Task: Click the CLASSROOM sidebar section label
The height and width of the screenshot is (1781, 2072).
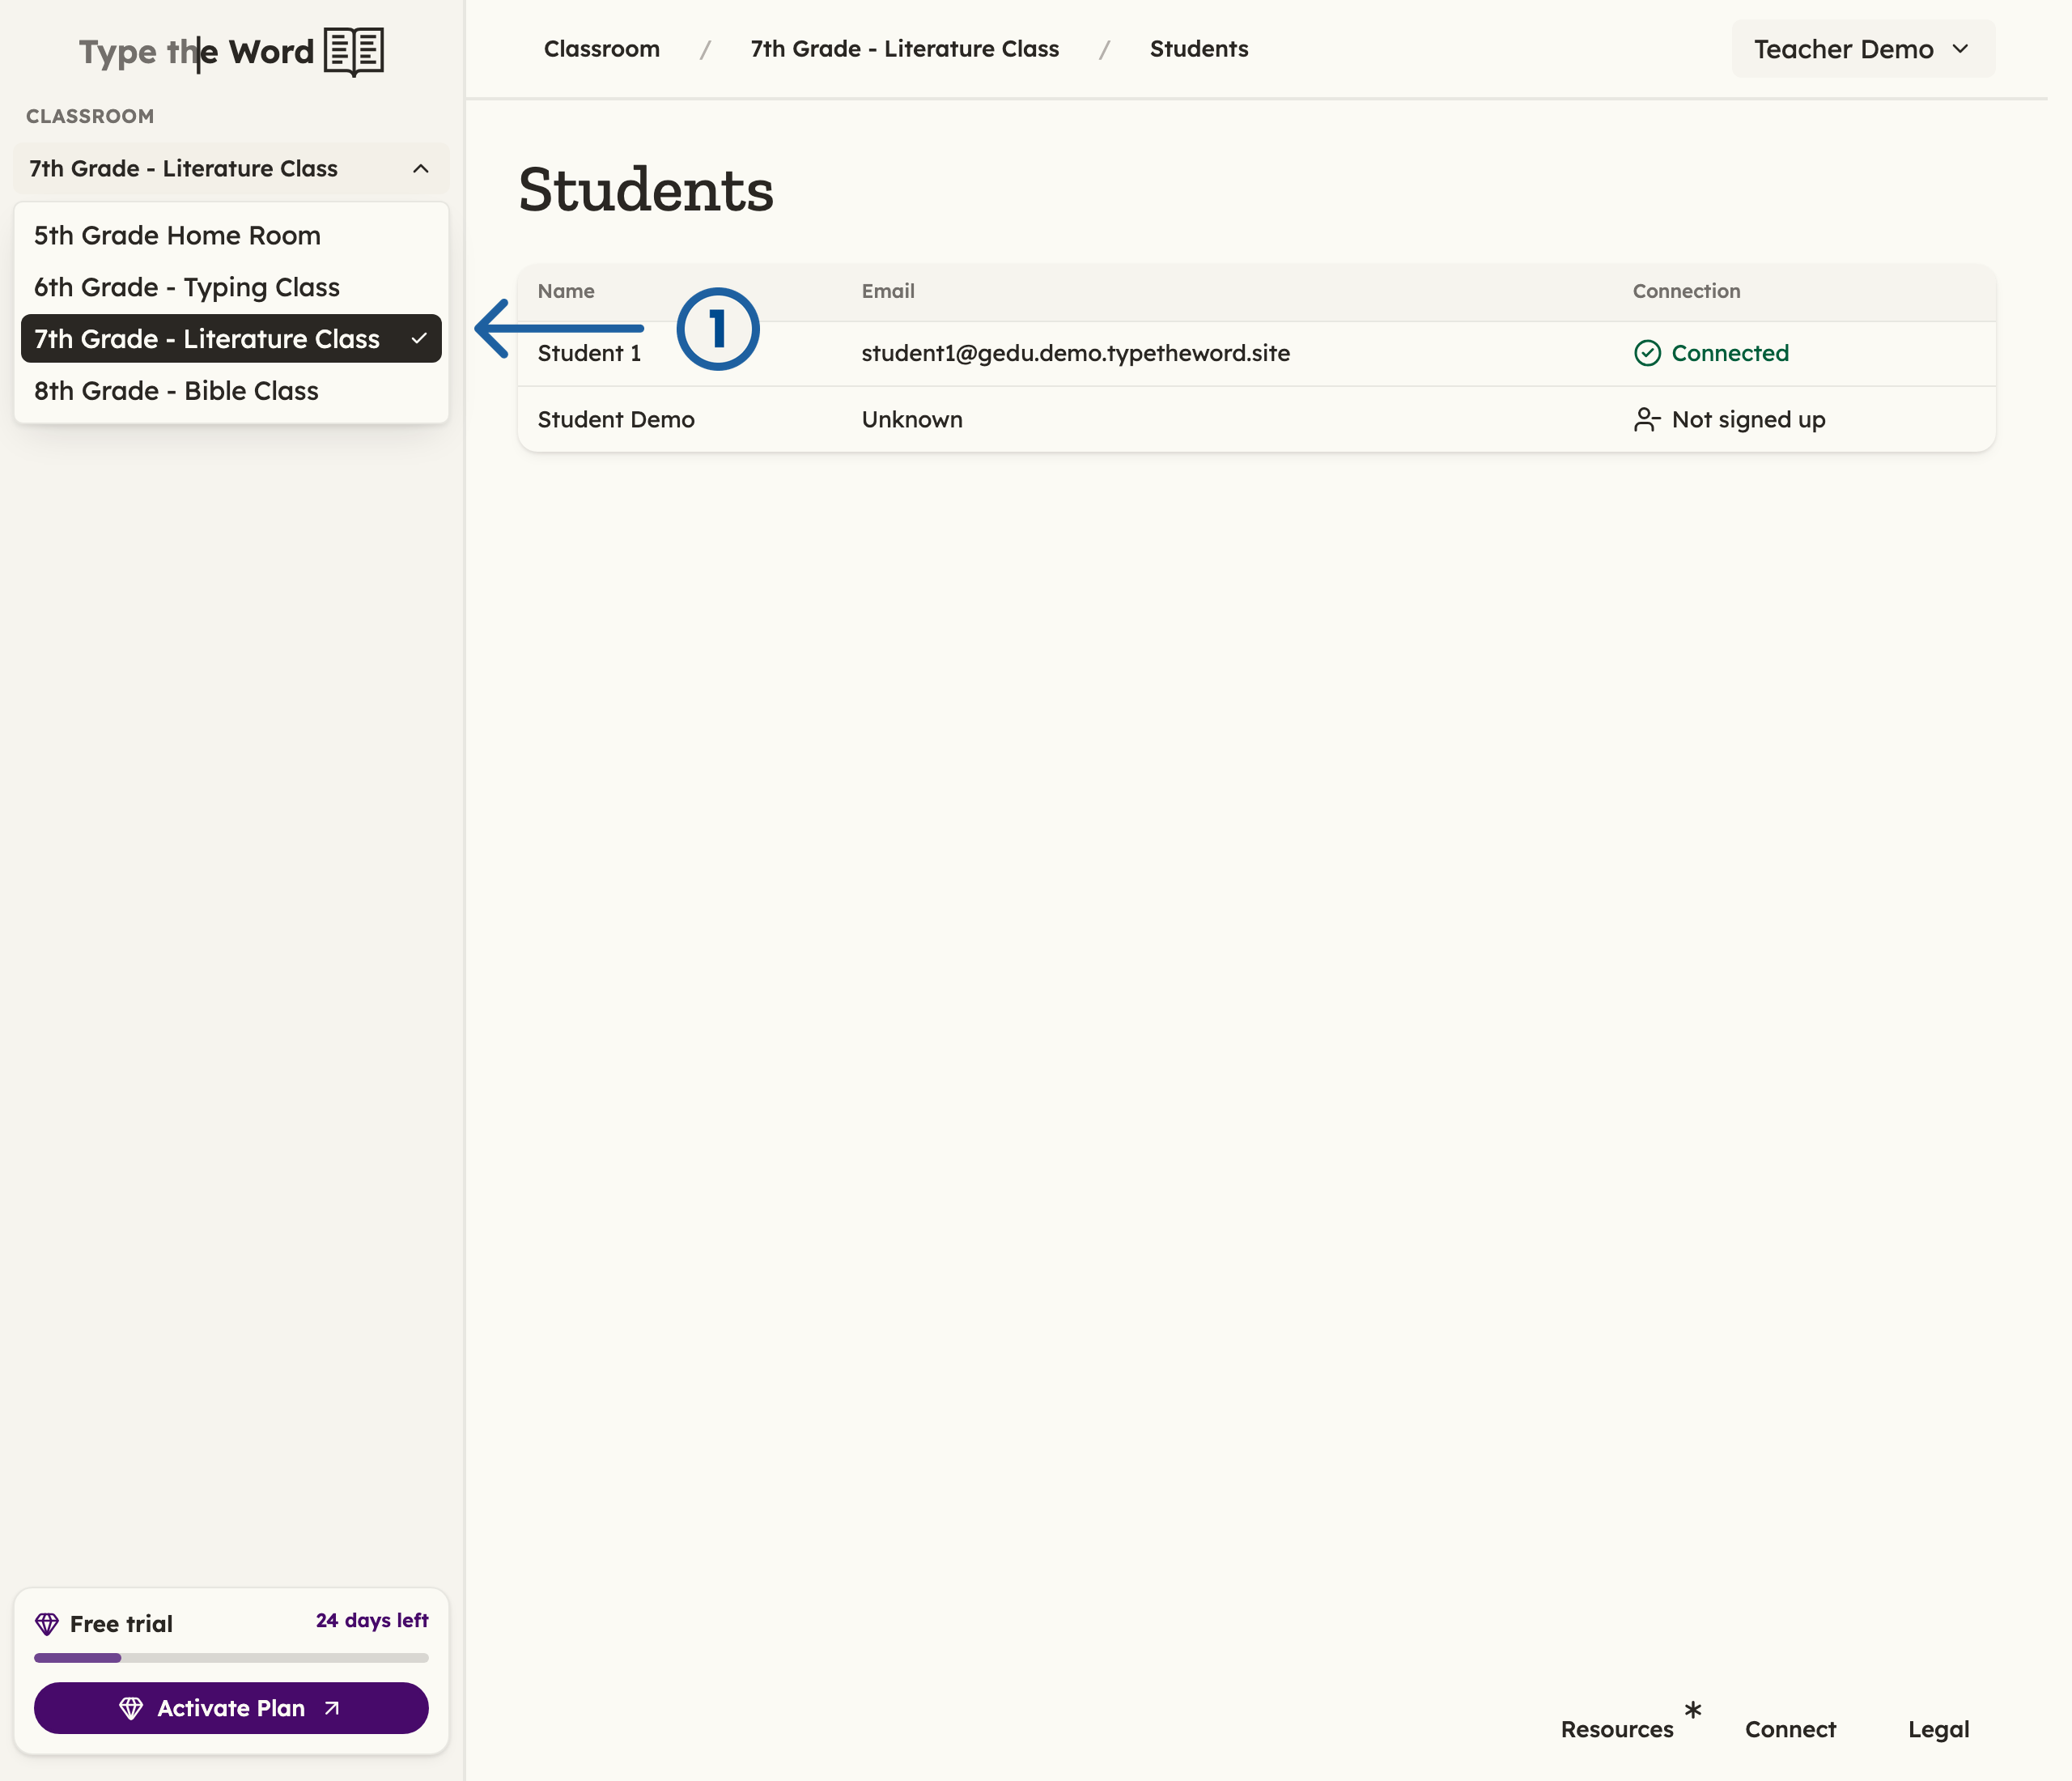Action: 90,116
